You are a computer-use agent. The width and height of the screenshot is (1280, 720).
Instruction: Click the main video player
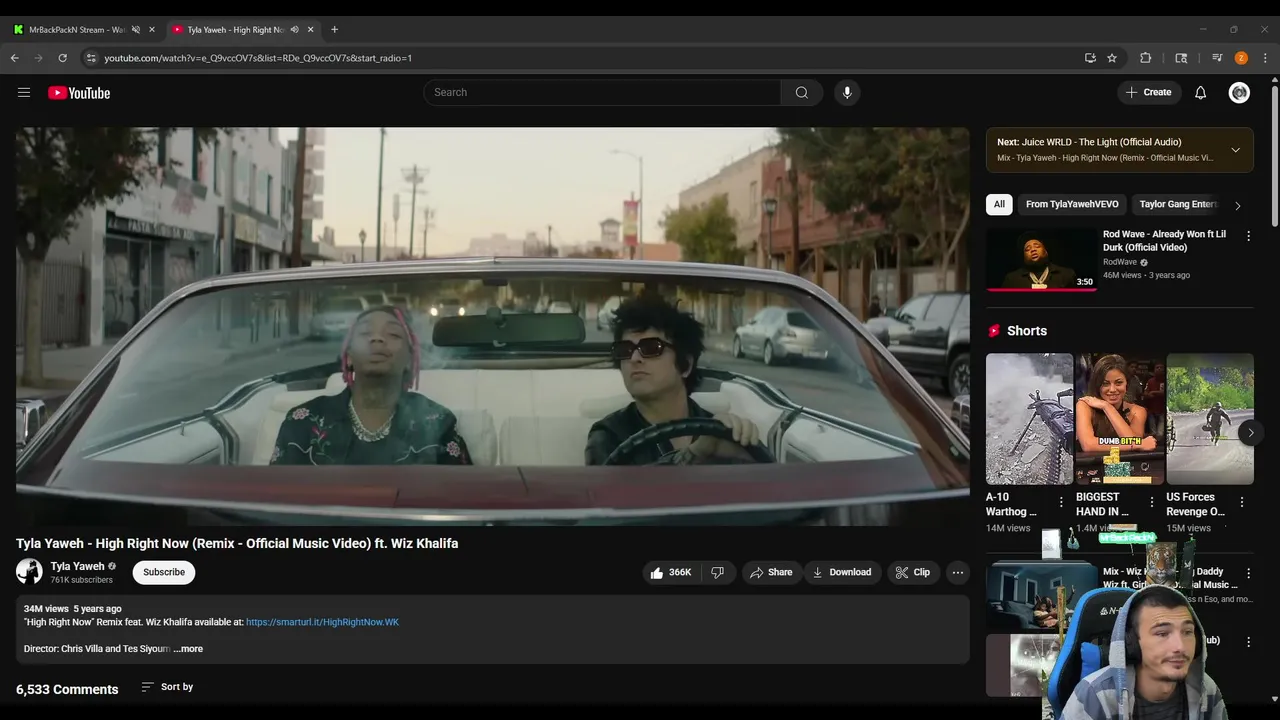pos(492,326)
